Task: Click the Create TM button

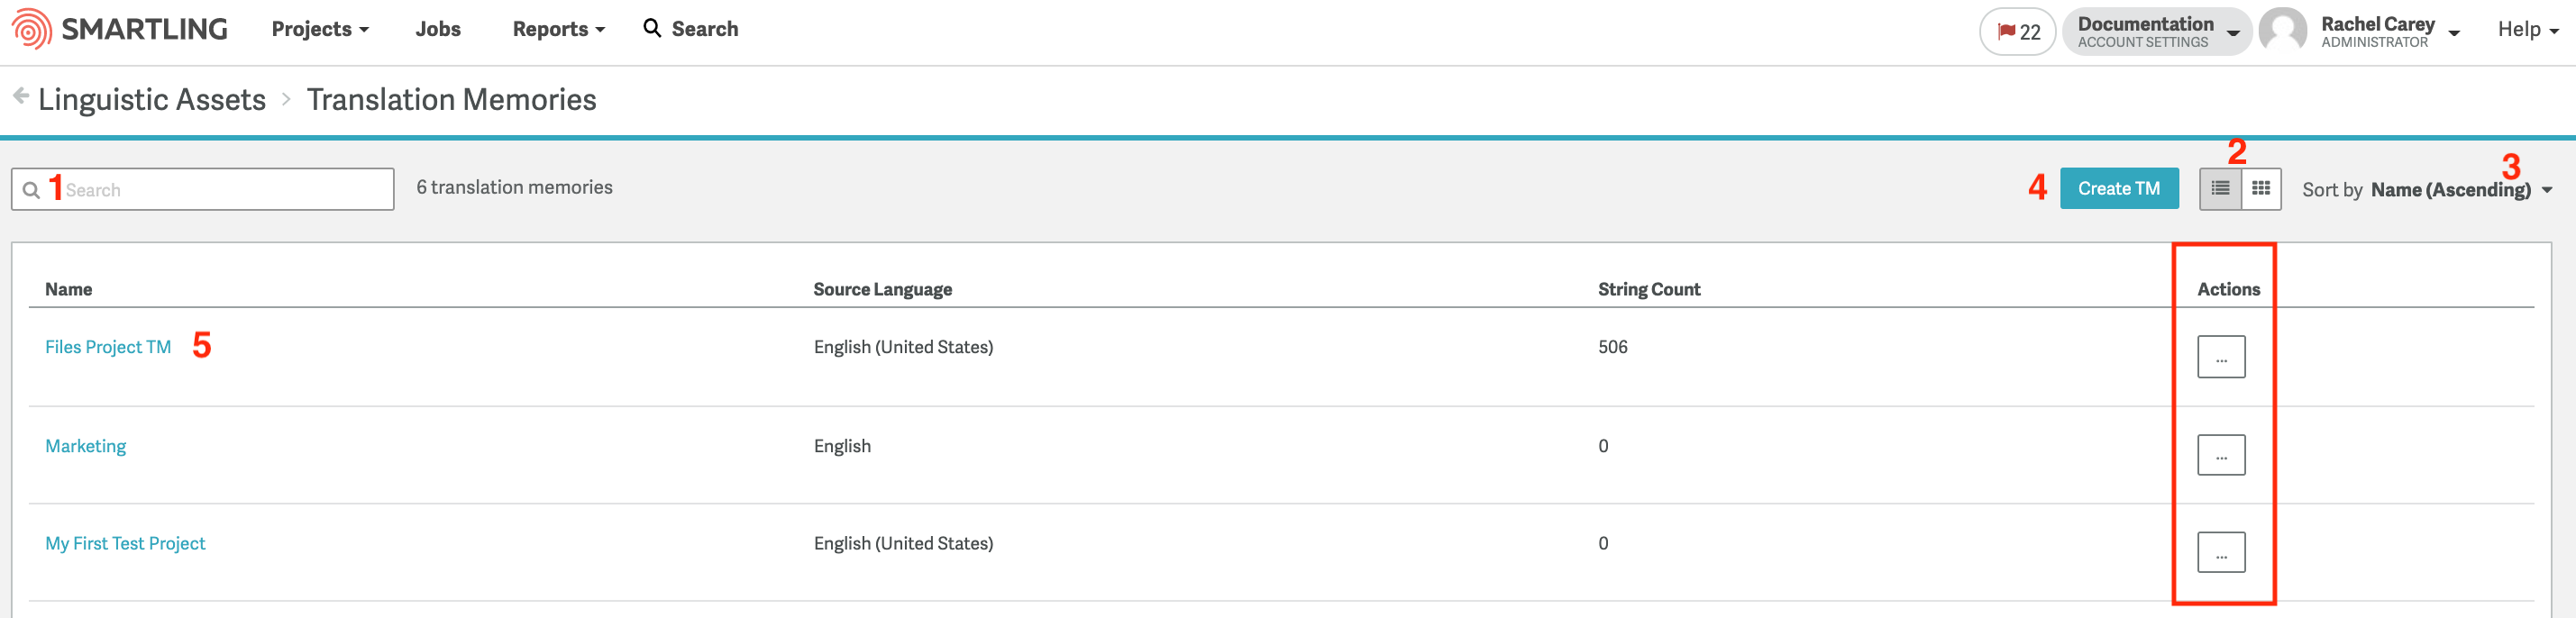Action: pyautogui.click(x=2119, y=188)
